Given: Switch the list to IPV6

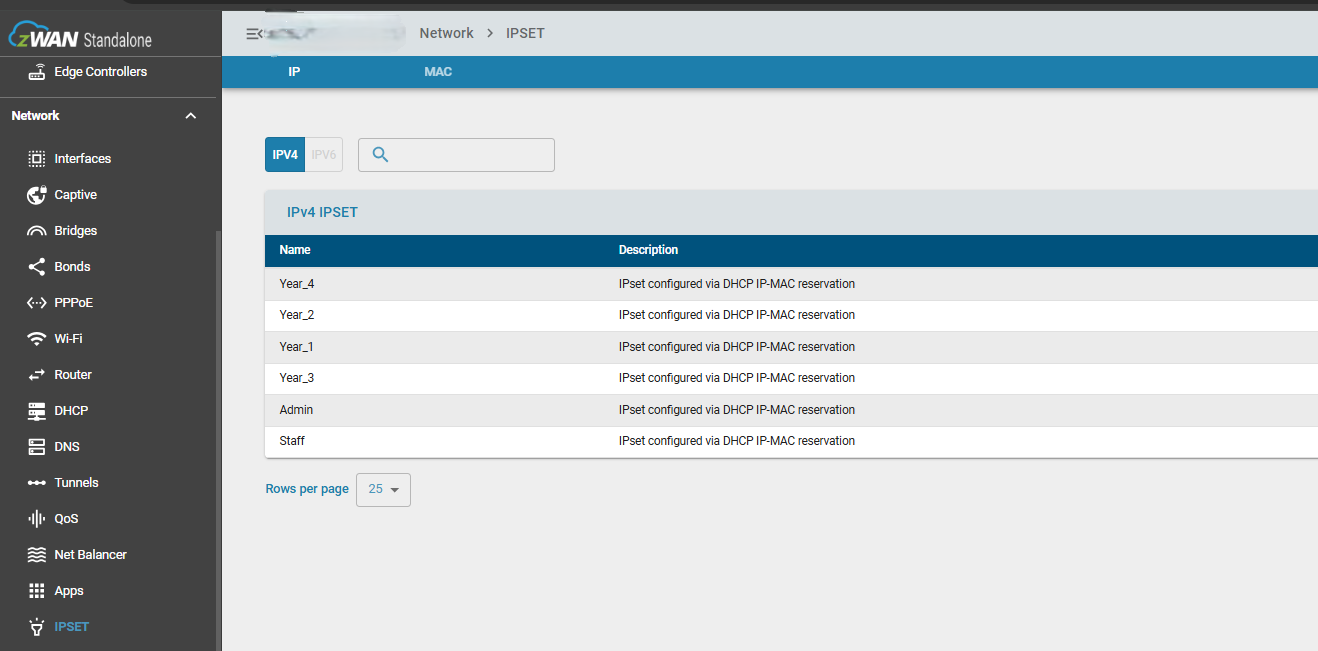Looking at the screenshot, I should [x=324, y=155].
